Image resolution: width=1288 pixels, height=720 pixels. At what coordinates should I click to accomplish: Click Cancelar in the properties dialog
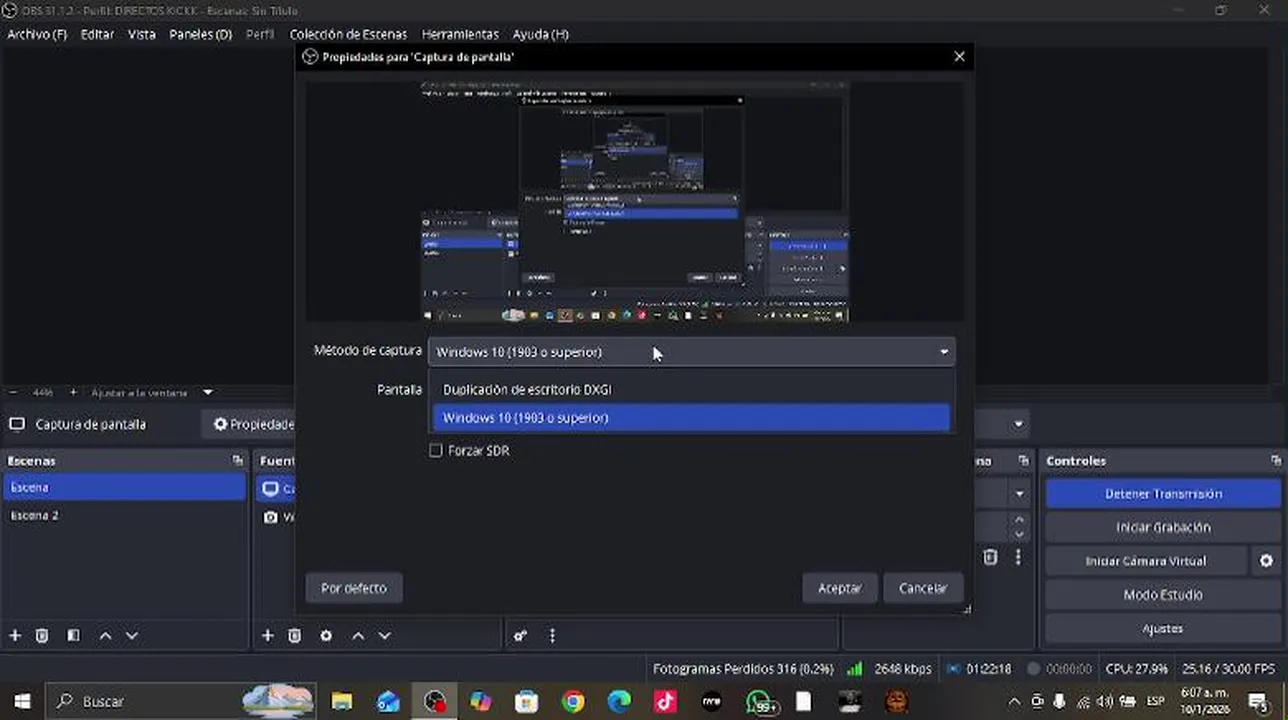(923, 588)
